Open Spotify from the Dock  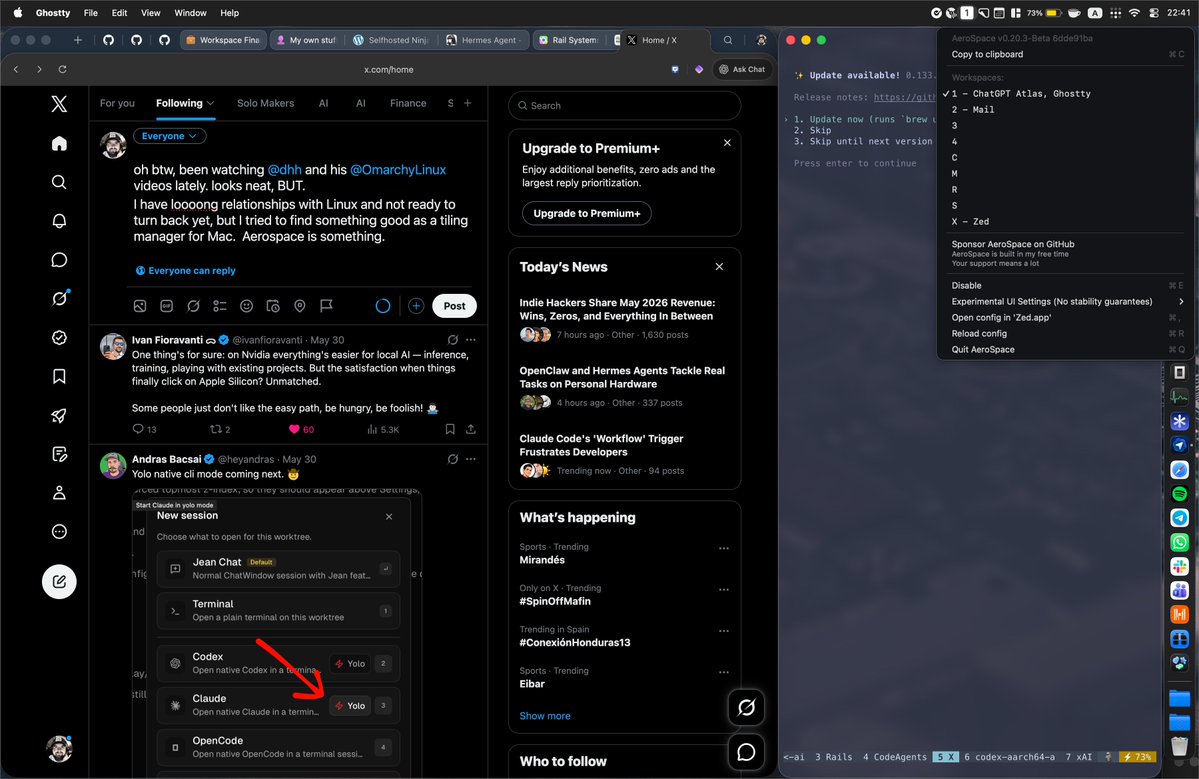click(x=1179, y=494)
